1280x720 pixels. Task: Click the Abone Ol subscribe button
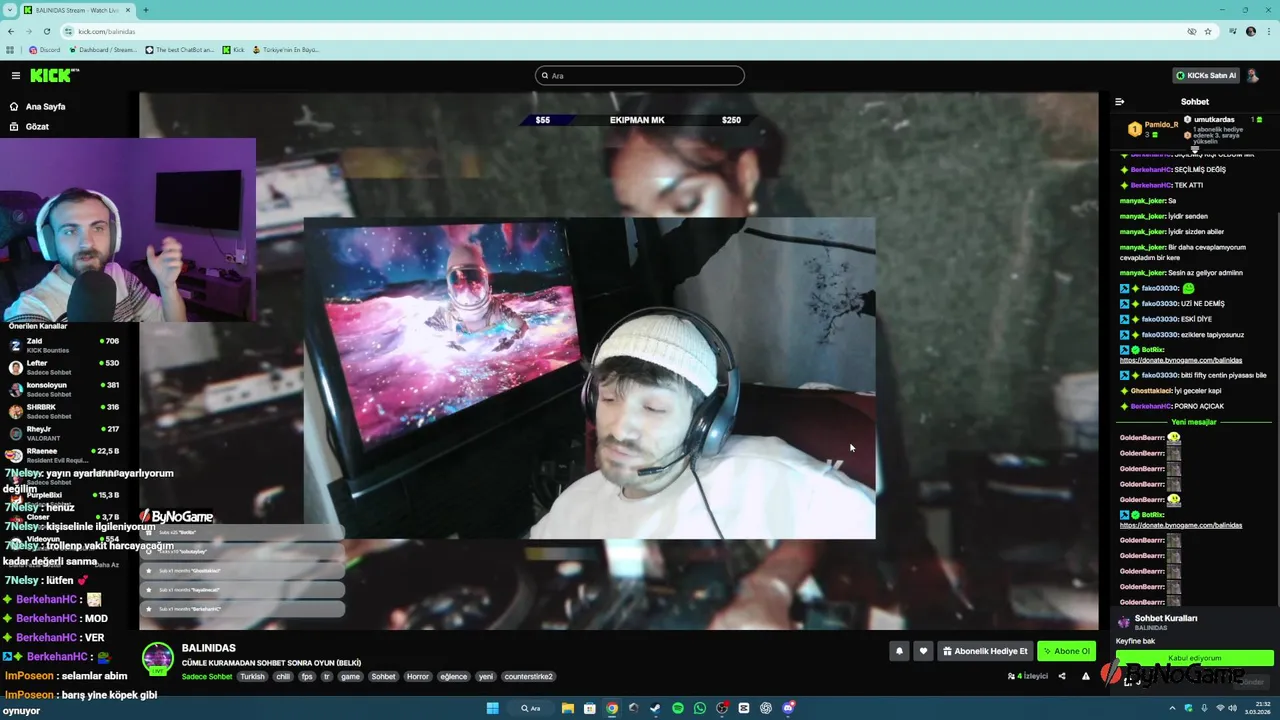[1066, 651]
